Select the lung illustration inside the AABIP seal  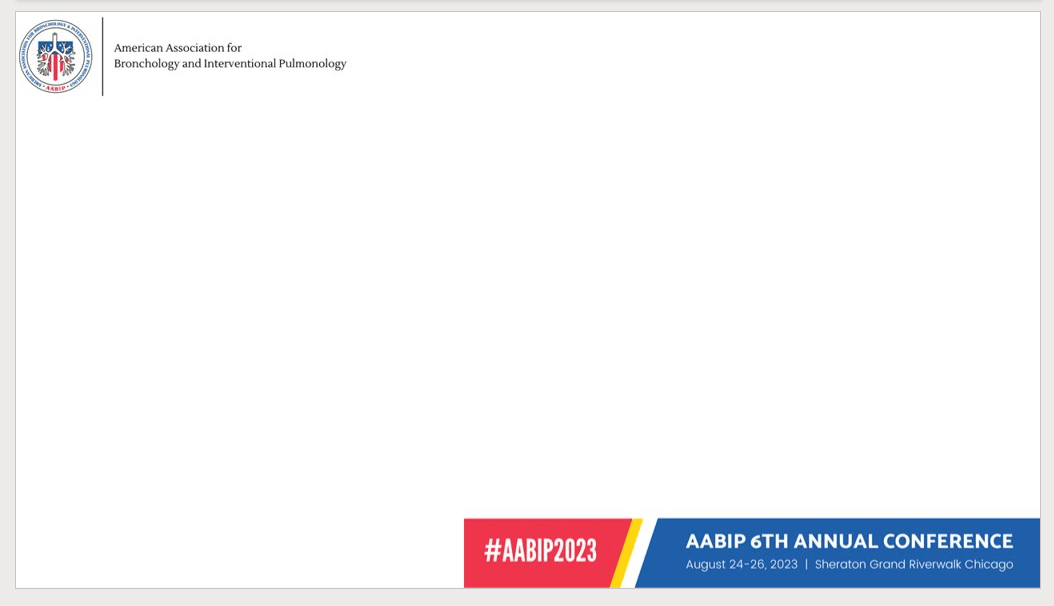[55, 54]
